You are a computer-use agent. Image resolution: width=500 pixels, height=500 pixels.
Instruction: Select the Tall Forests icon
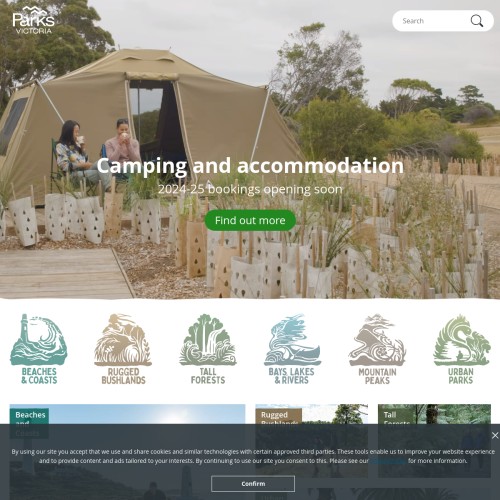[x=208, y=349]
